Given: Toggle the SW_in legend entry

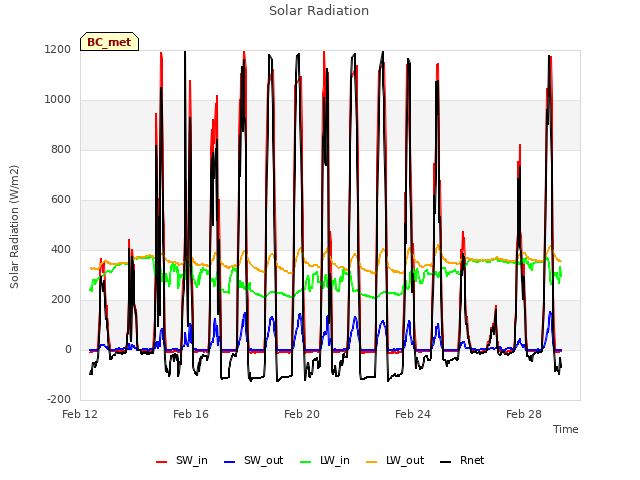Looking at the screenshot, I should tap(182, 460).
